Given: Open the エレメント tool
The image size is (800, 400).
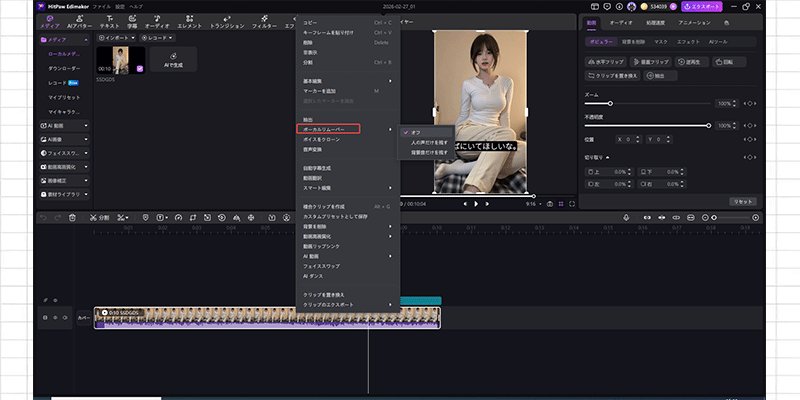Looking at the screenshot, I should [x=189, y=21].
